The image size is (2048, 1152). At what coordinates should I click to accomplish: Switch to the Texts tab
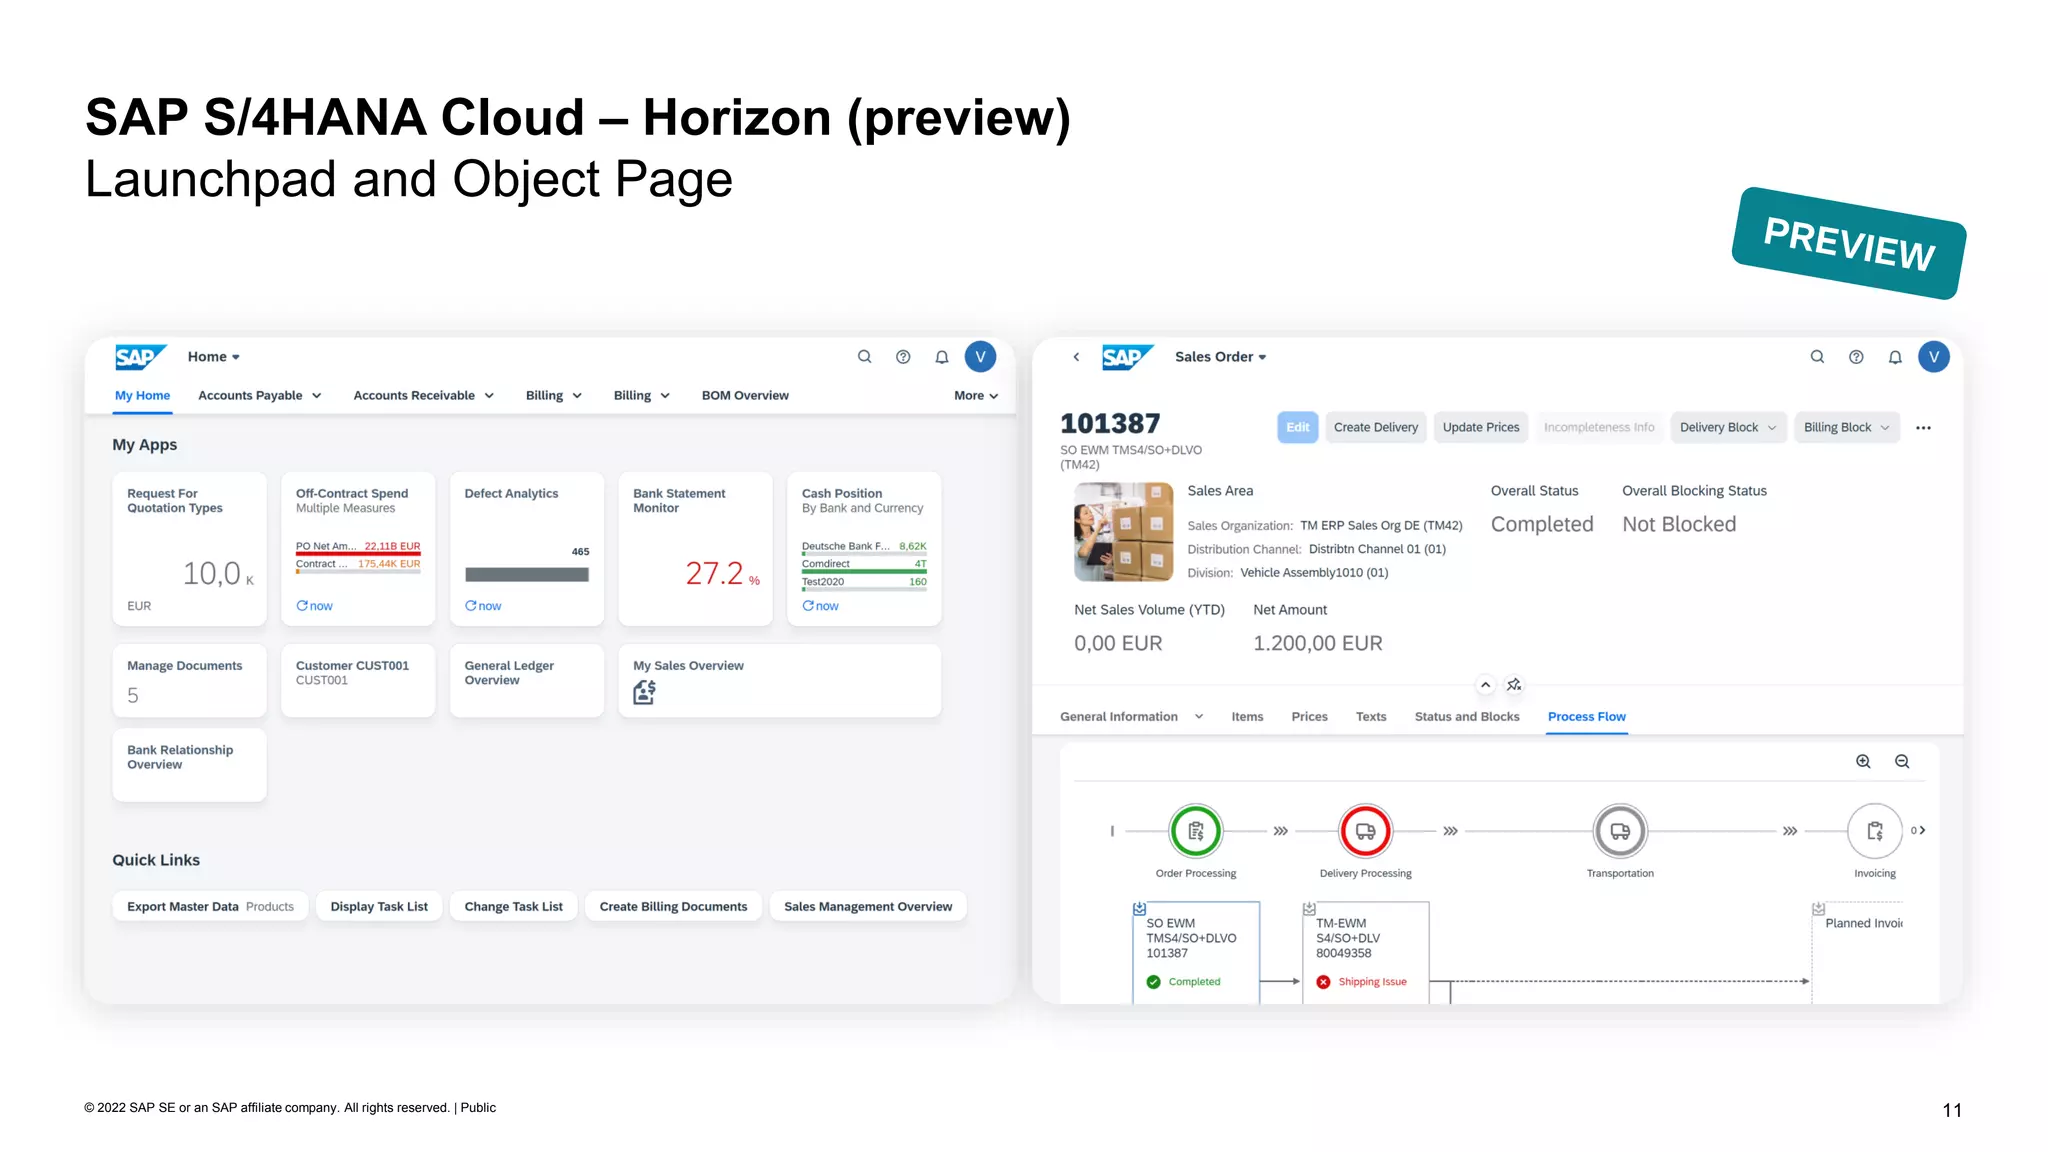1371,717
